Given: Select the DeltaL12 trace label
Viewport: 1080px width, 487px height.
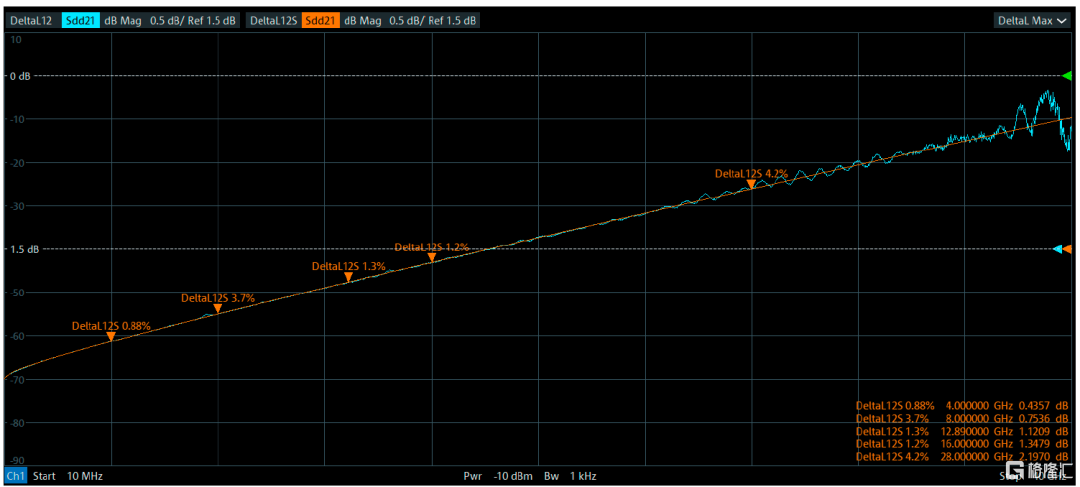Looking at the screenshot, I should click(x=31, y=20).
